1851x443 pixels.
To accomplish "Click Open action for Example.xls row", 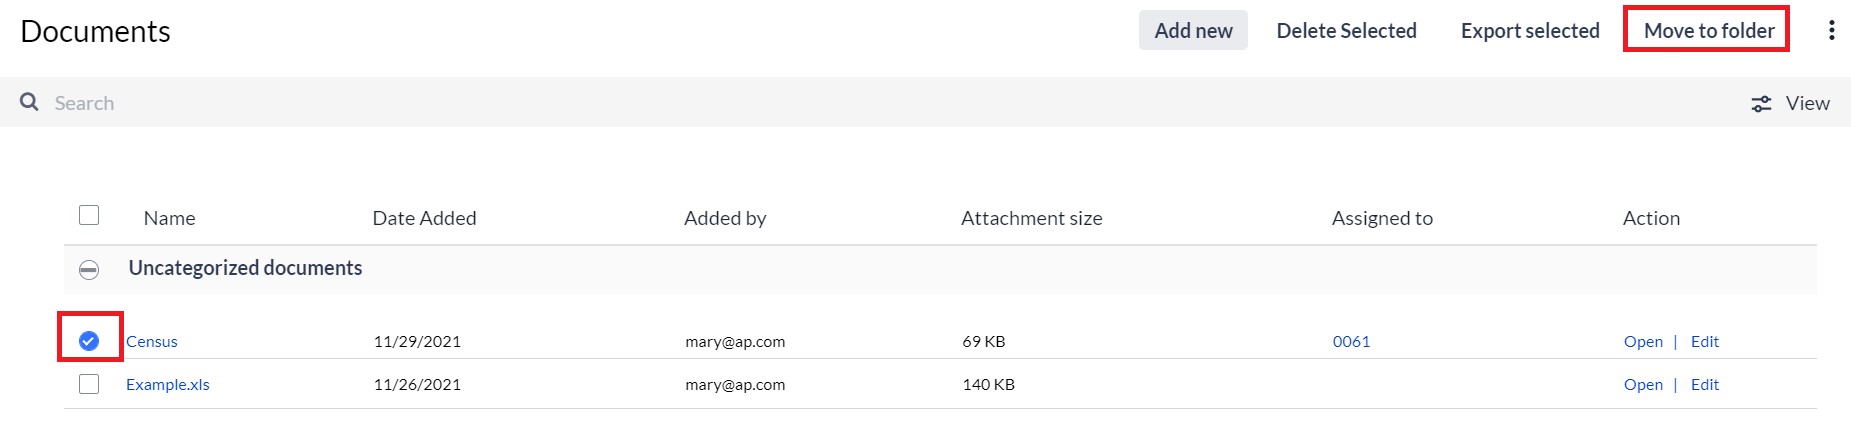I will pos(1643,385).
